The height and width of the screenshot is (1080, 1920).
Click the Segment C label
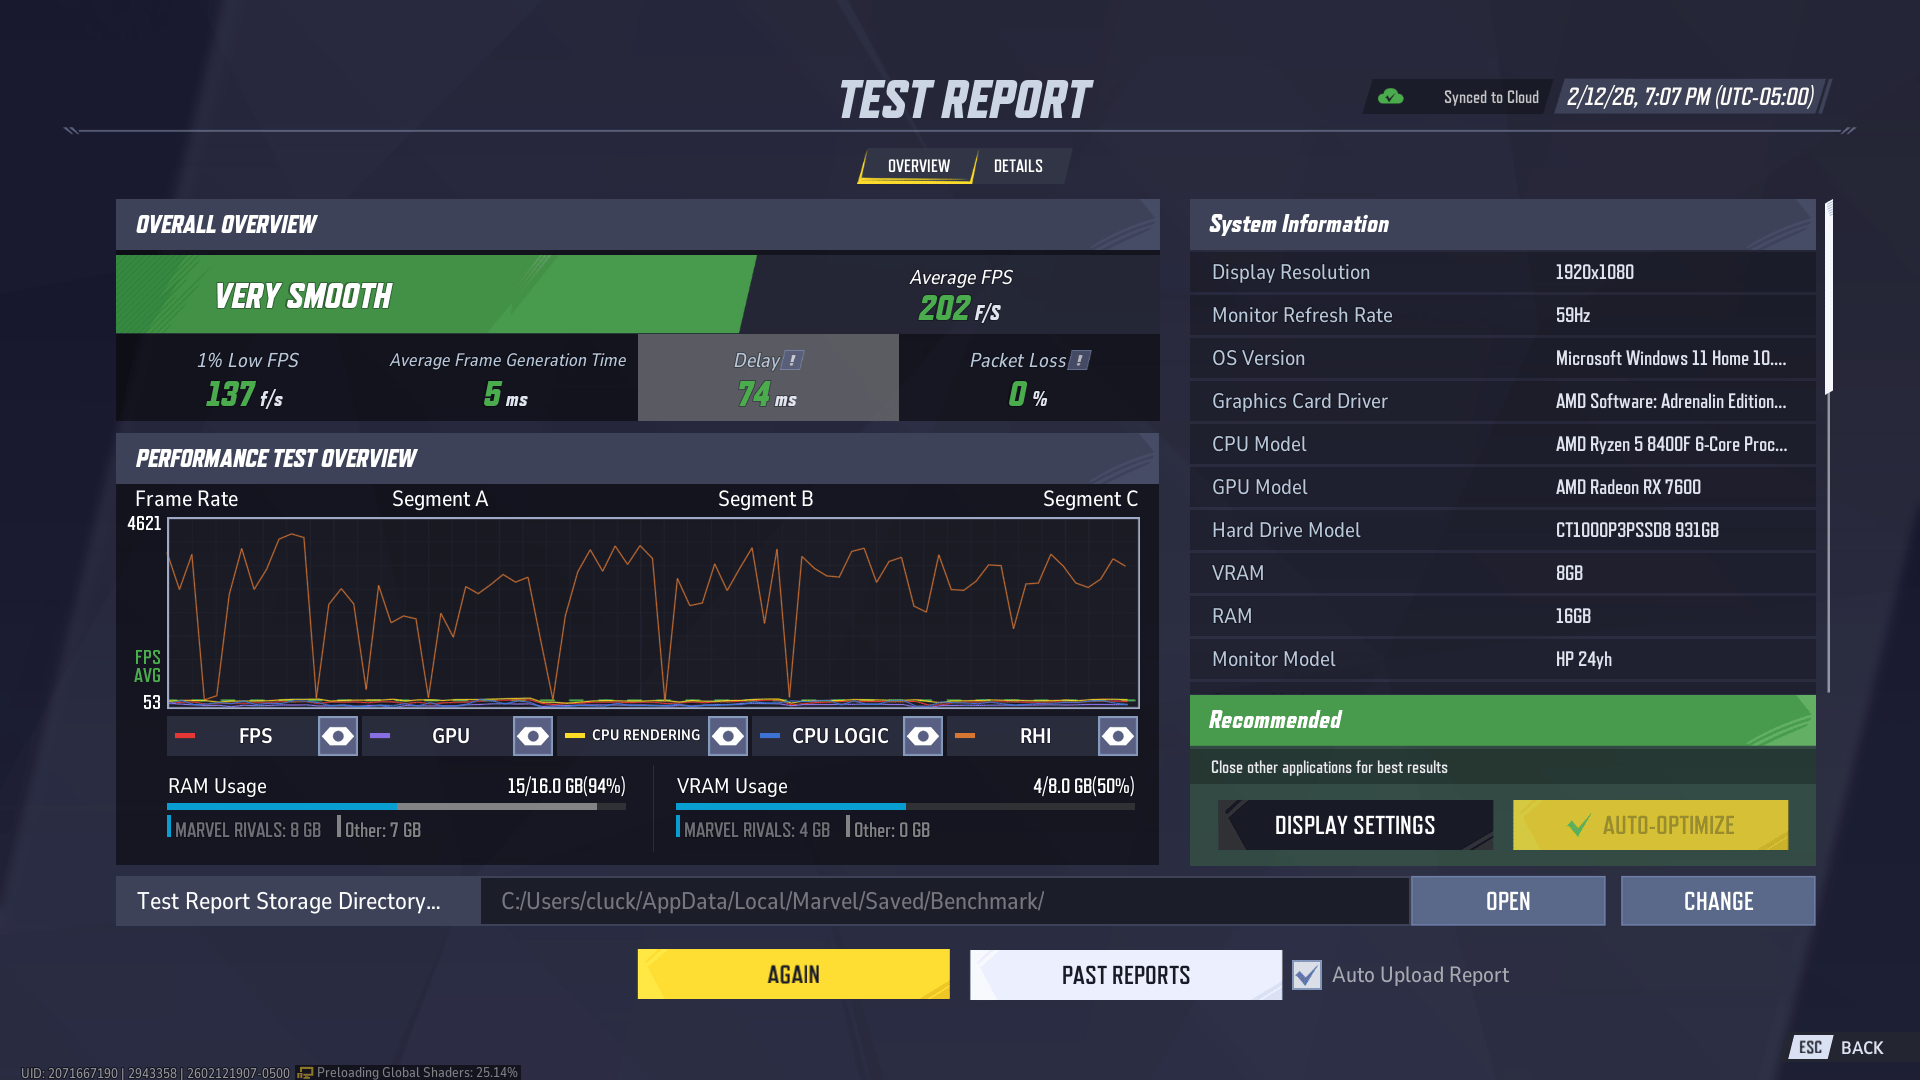(1090, 499)
